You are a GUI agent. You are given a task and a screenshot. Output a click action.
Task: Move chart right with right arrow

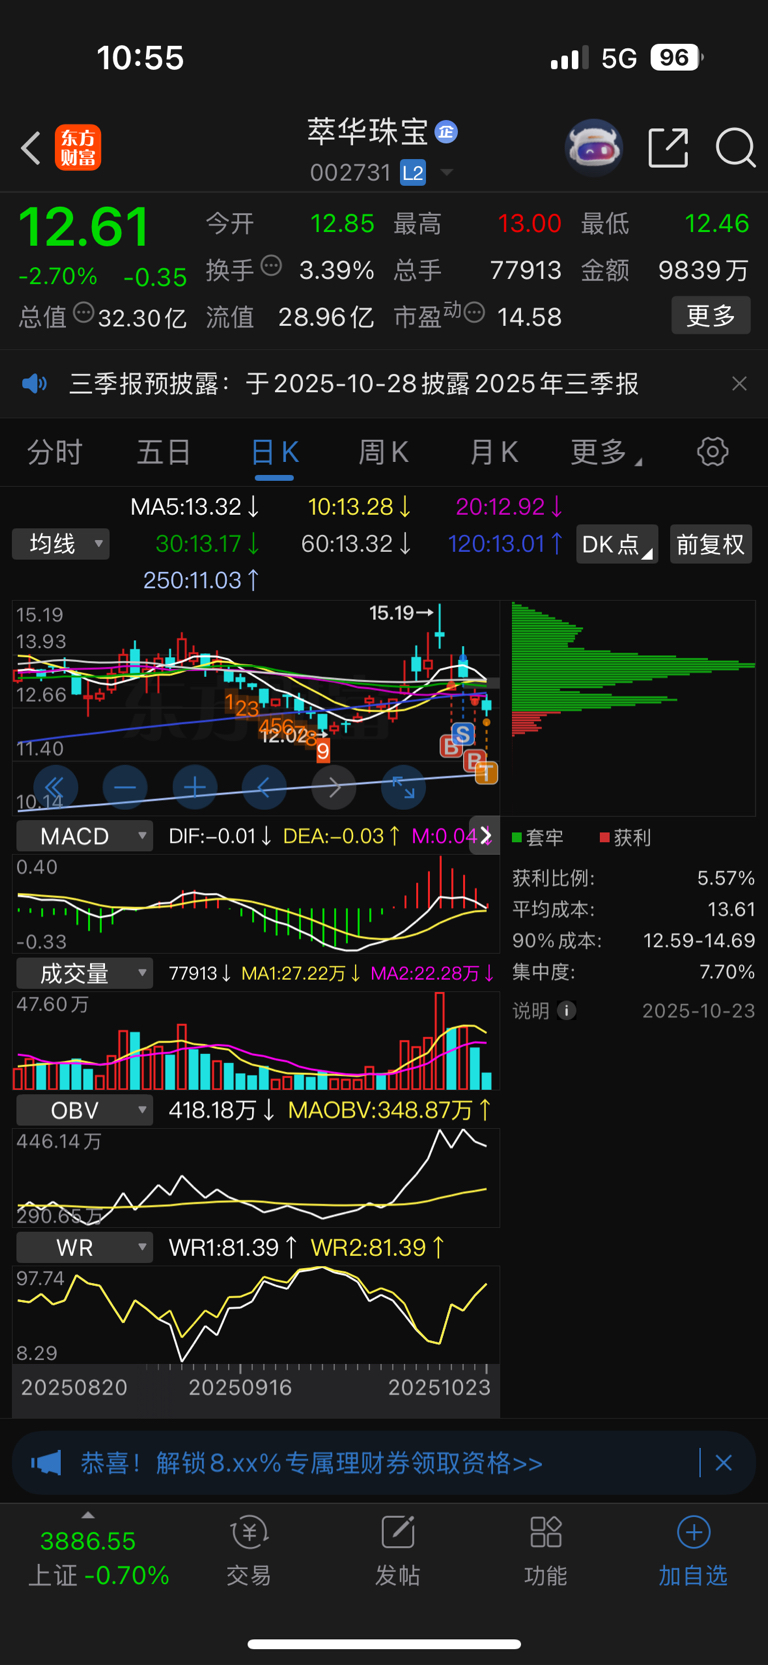pyautogui.click(x=335, y=788)
